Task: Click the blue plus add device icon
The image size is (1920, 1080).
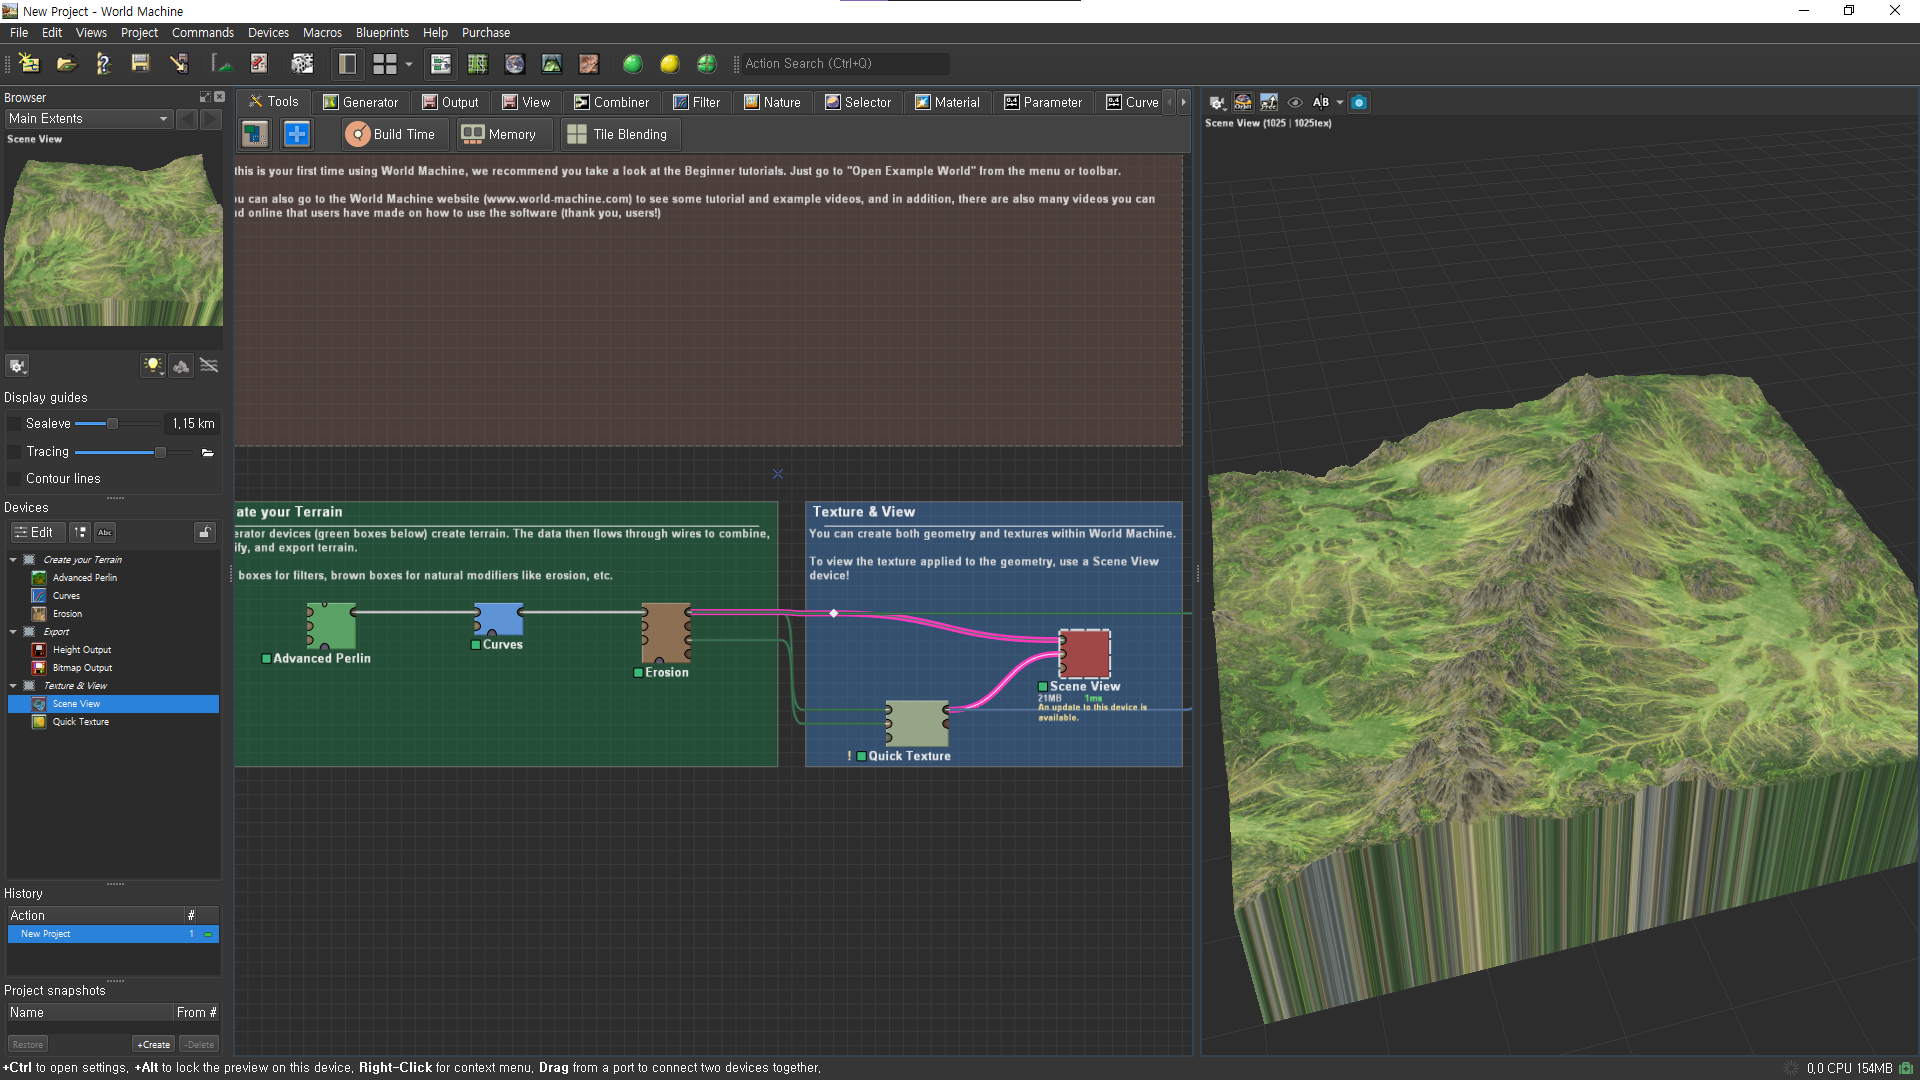Action: (297, 134)
